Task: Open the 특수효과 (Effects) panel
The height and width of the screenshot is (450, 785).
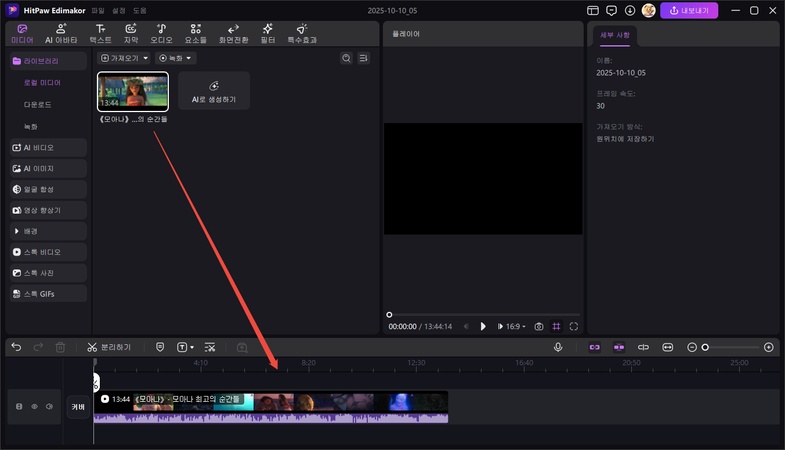Action: point(304,33)
